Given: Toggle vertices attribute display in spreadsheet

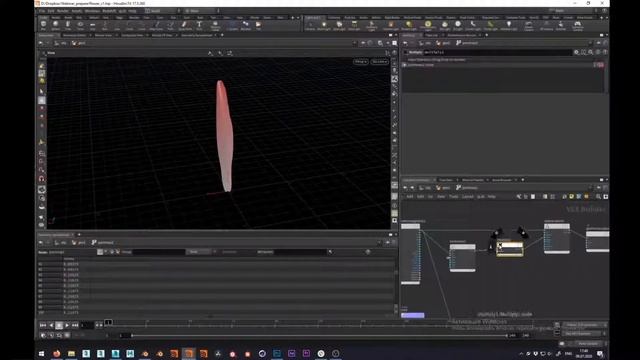Looking at the screenshot, I should tap(106, 252).
